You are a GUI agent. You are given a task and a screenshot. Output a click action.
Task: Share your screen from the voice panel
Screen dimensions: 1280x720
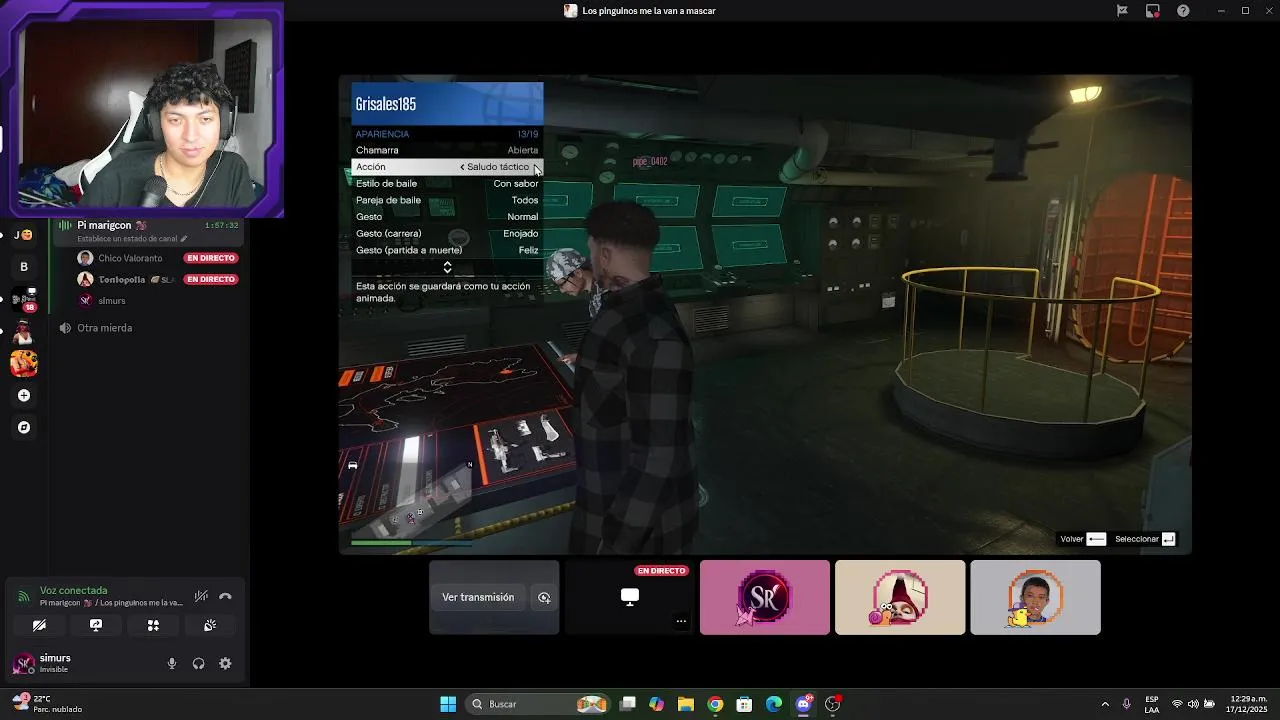[96, 625]
